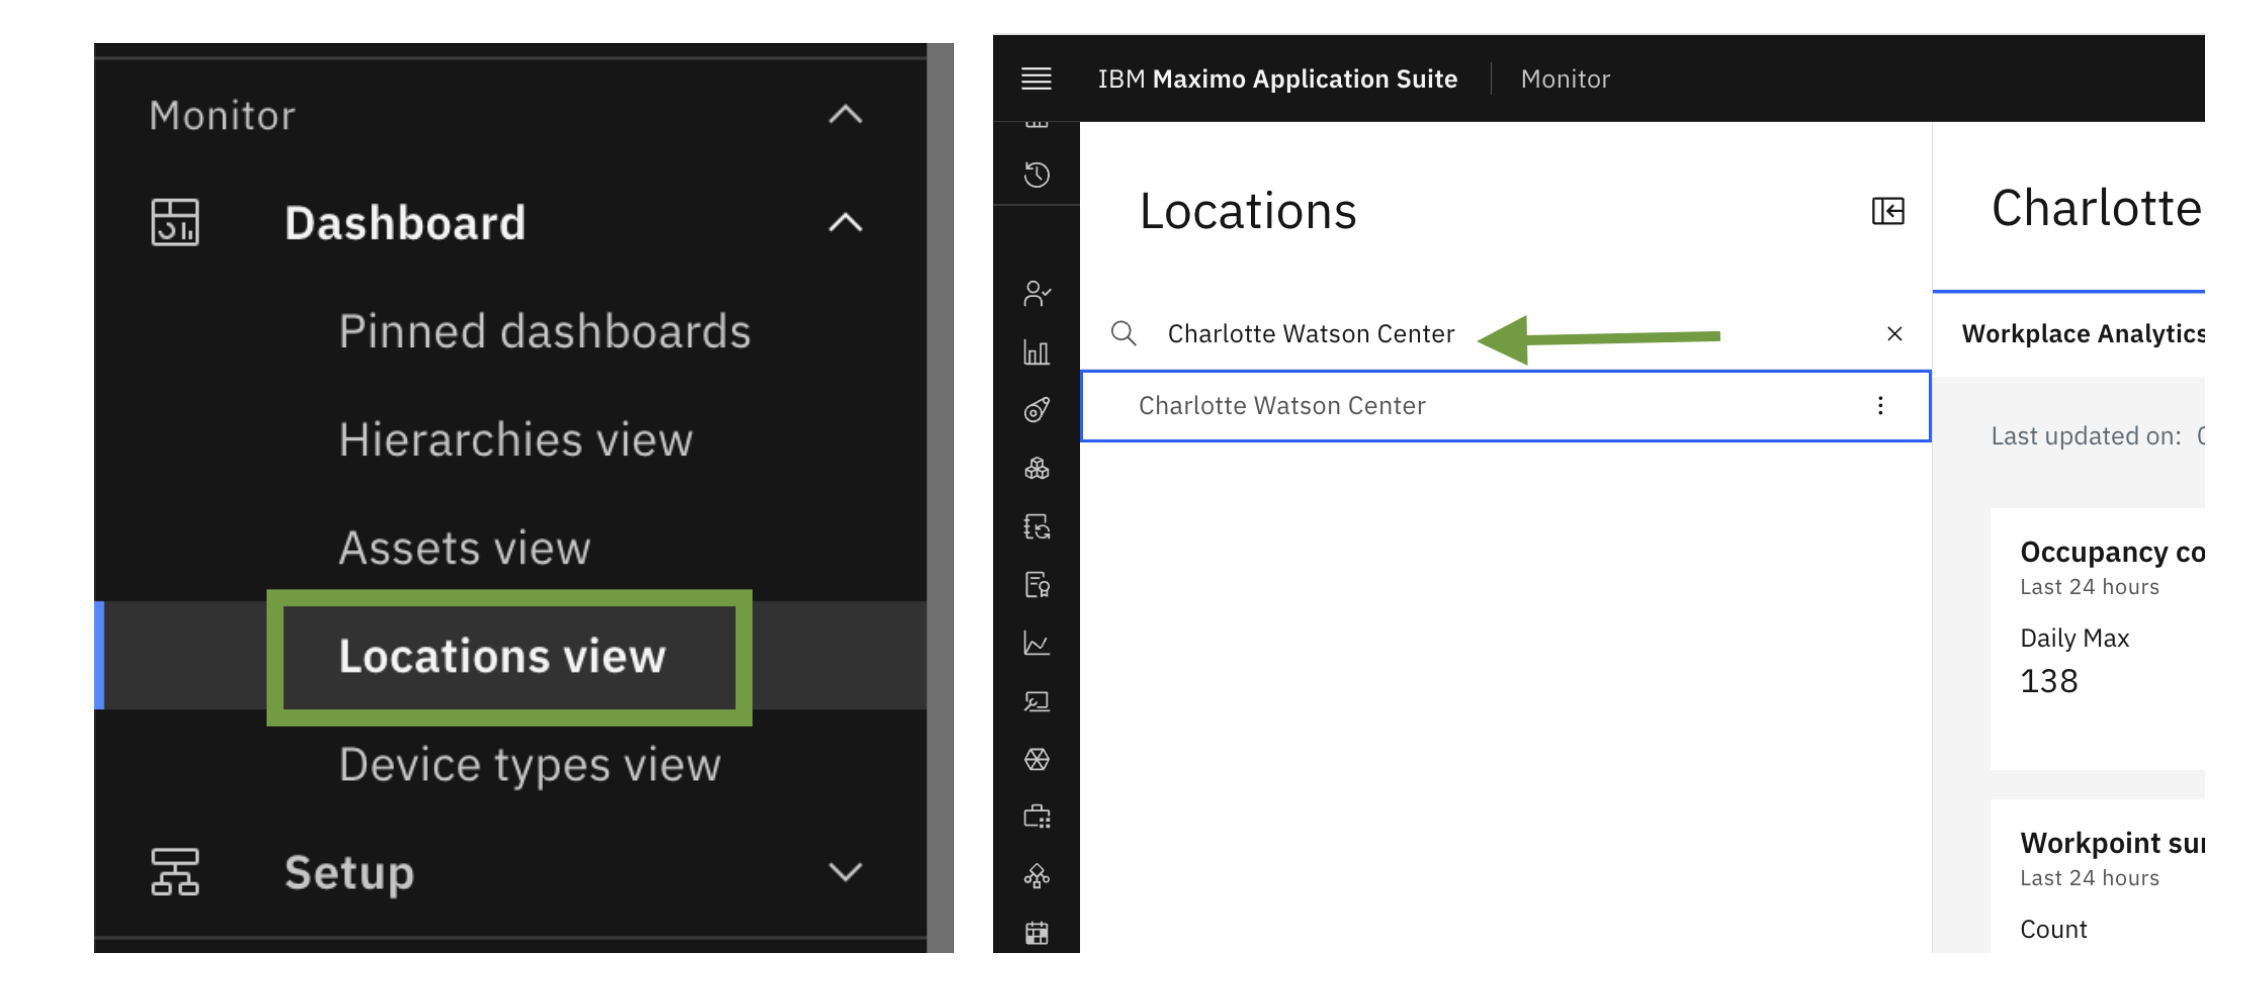Click the Setup menu label

coord(349,872)
